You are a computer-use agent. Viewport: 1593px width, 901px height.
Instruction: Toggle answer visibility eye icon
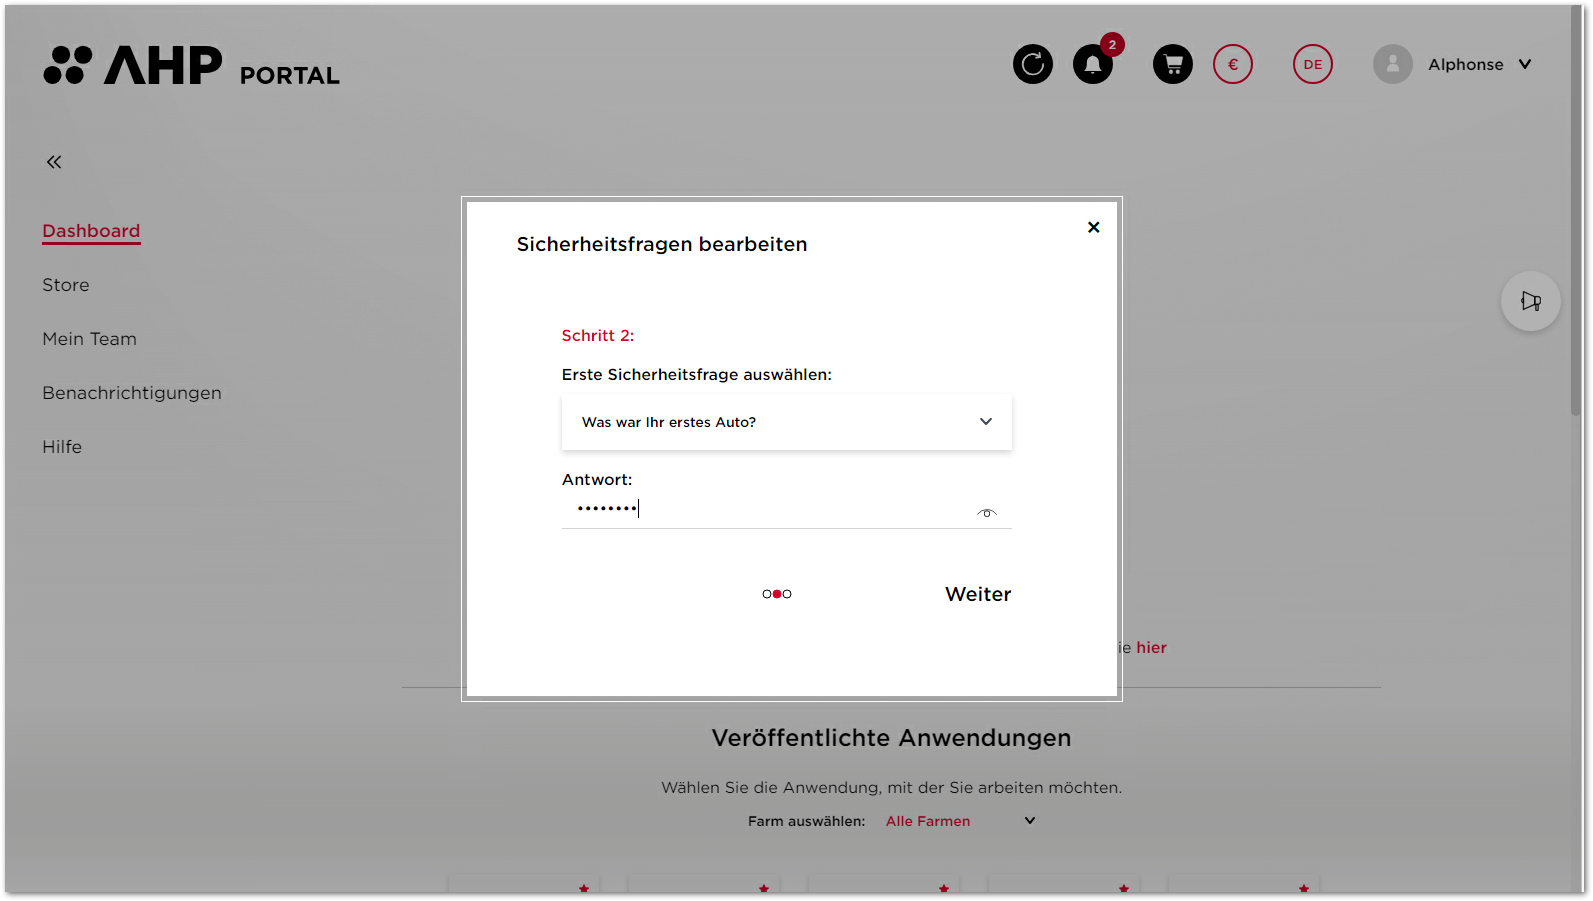tap(987, 513)
